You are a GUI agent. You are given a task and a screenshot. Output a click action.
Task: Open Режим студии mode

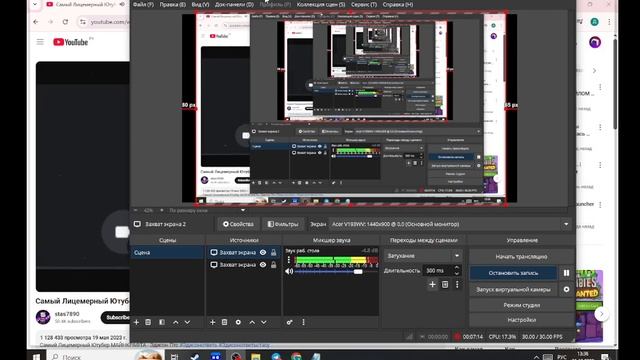point(521,305)
